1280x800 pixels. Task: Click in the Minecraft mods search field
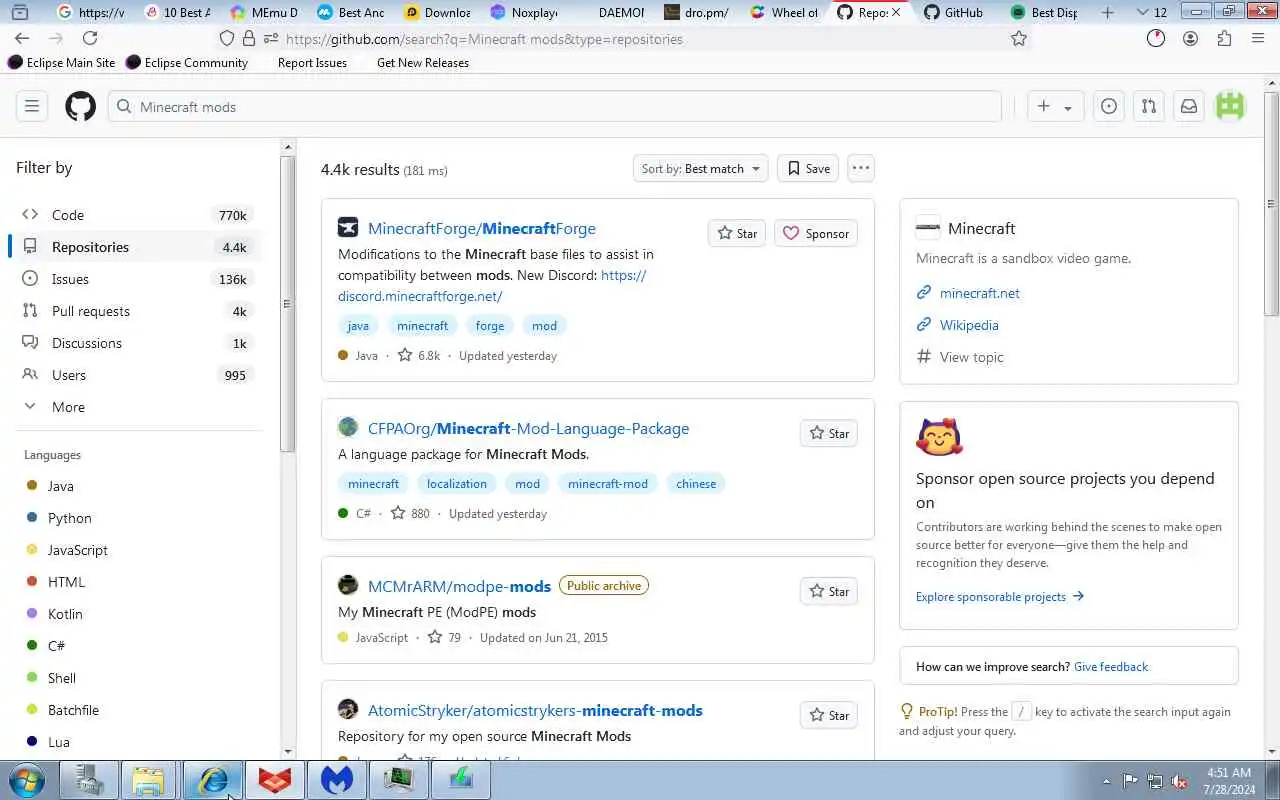click(x=555, y=106)
